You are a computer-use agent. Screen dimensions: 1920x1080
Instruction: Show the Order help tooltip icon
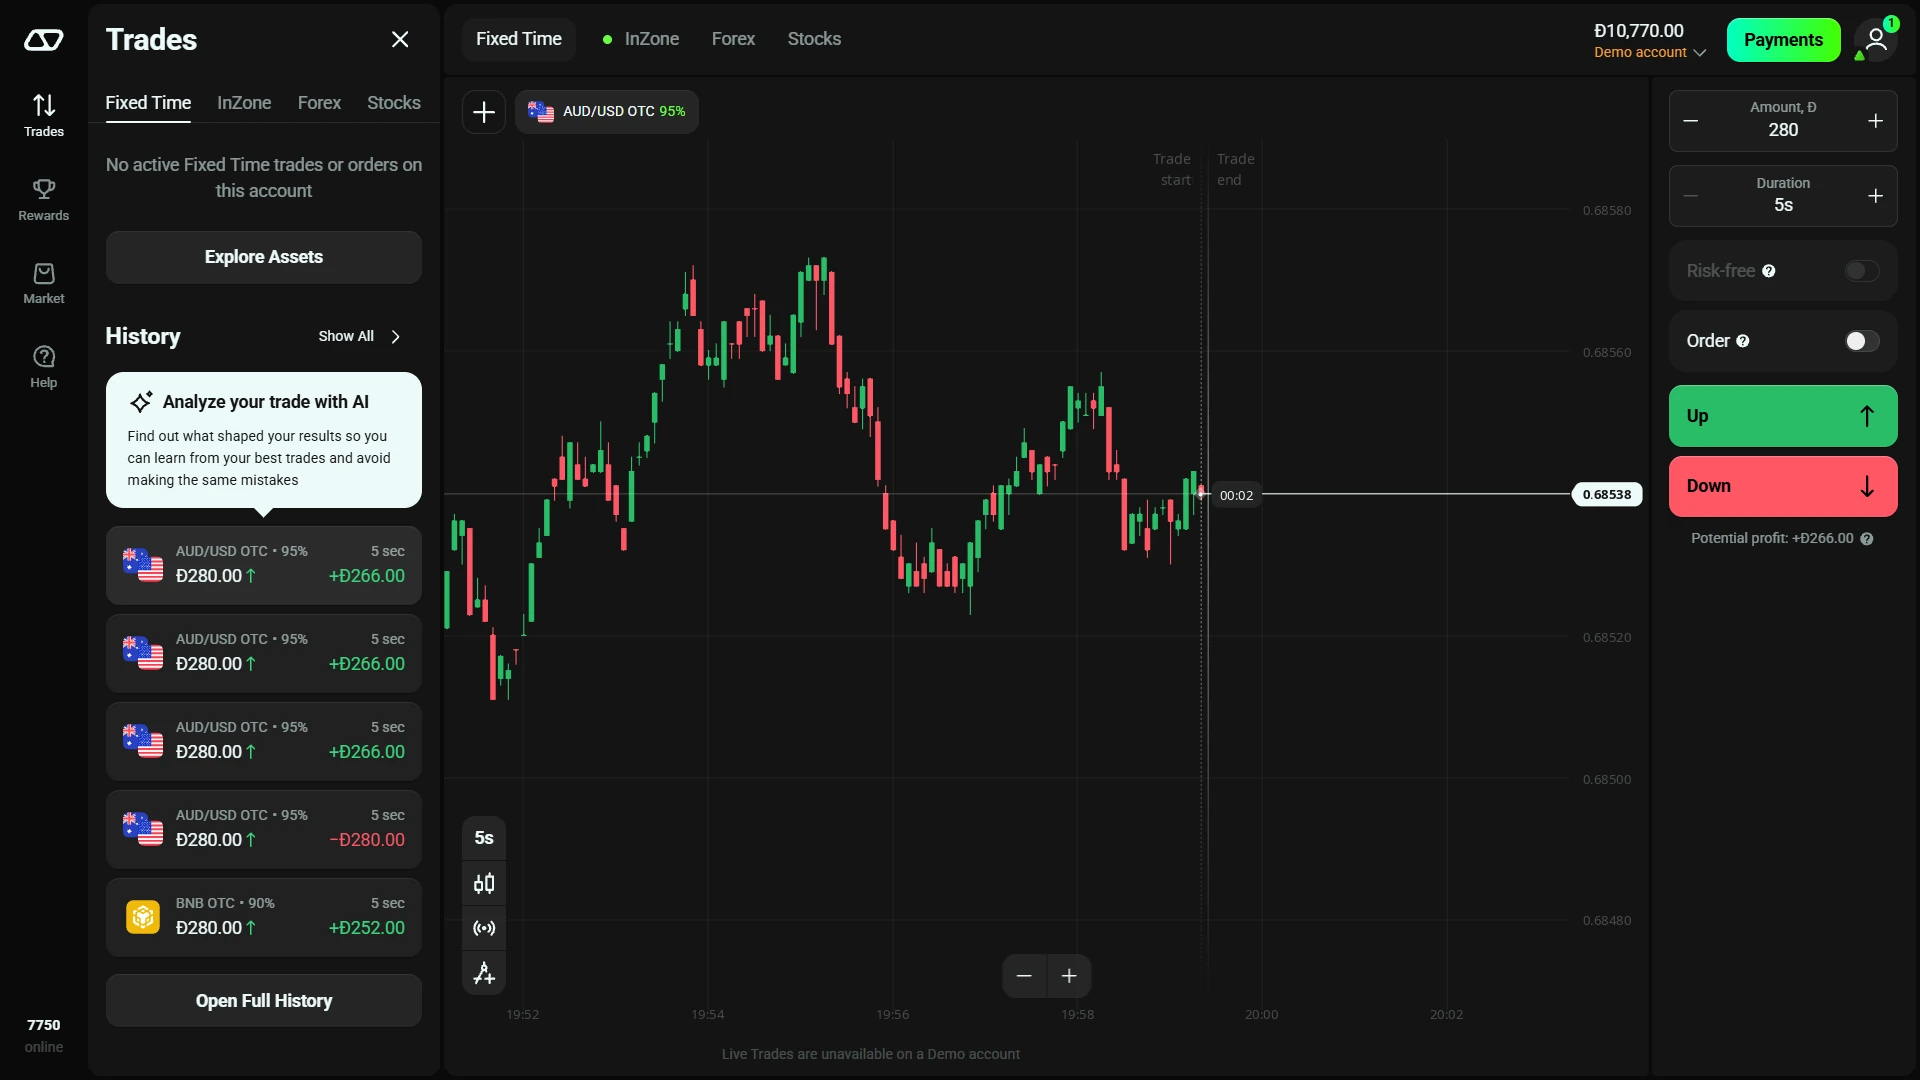(x=1743, y=341)
